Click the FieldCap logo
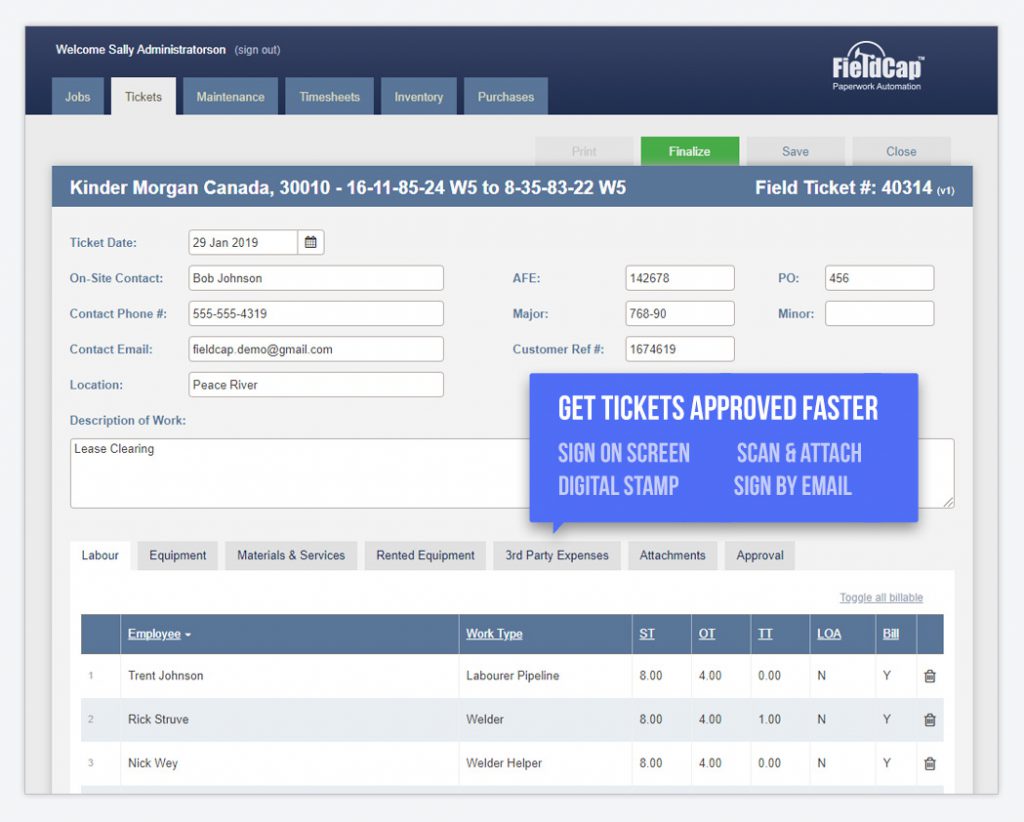The height and width of the screenshot is (822, 1024). pyautogui.click(x=877, y=70)
